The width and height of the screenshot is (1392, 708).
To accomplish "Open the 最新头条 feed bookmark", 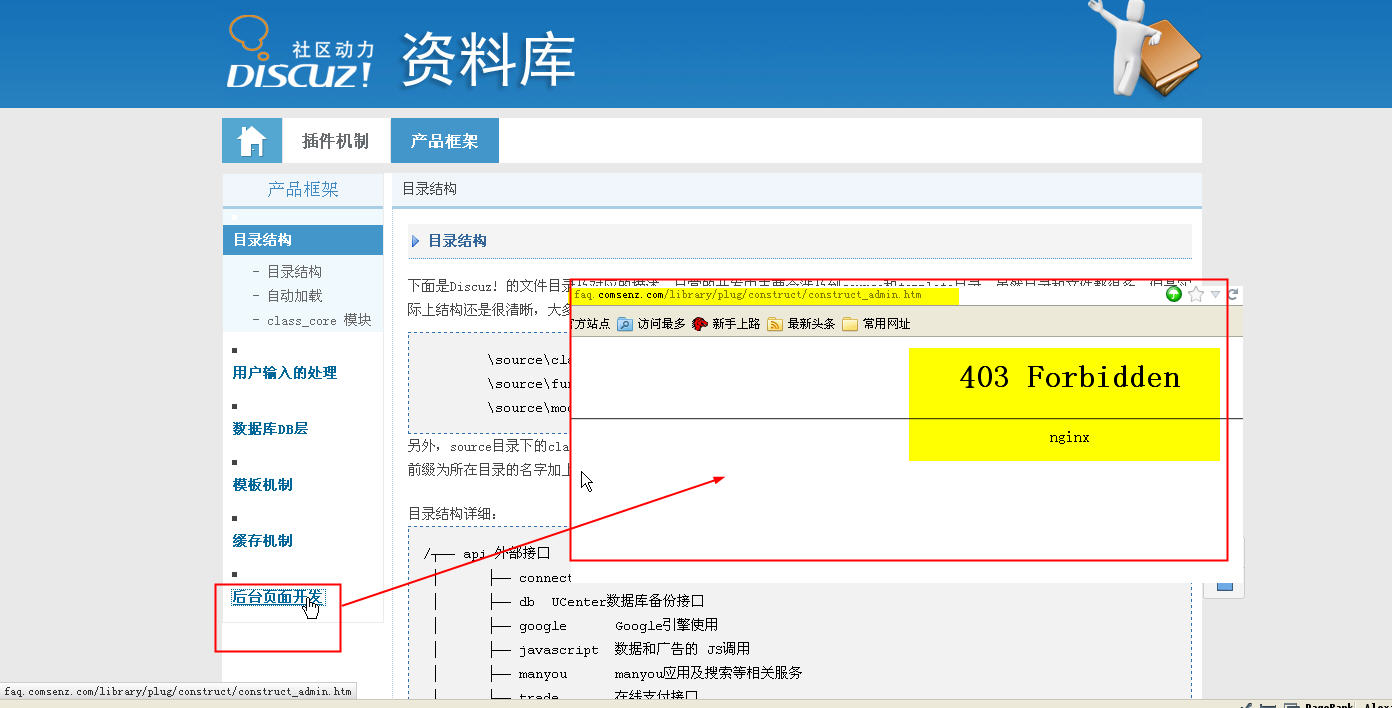I will [801, 324].
